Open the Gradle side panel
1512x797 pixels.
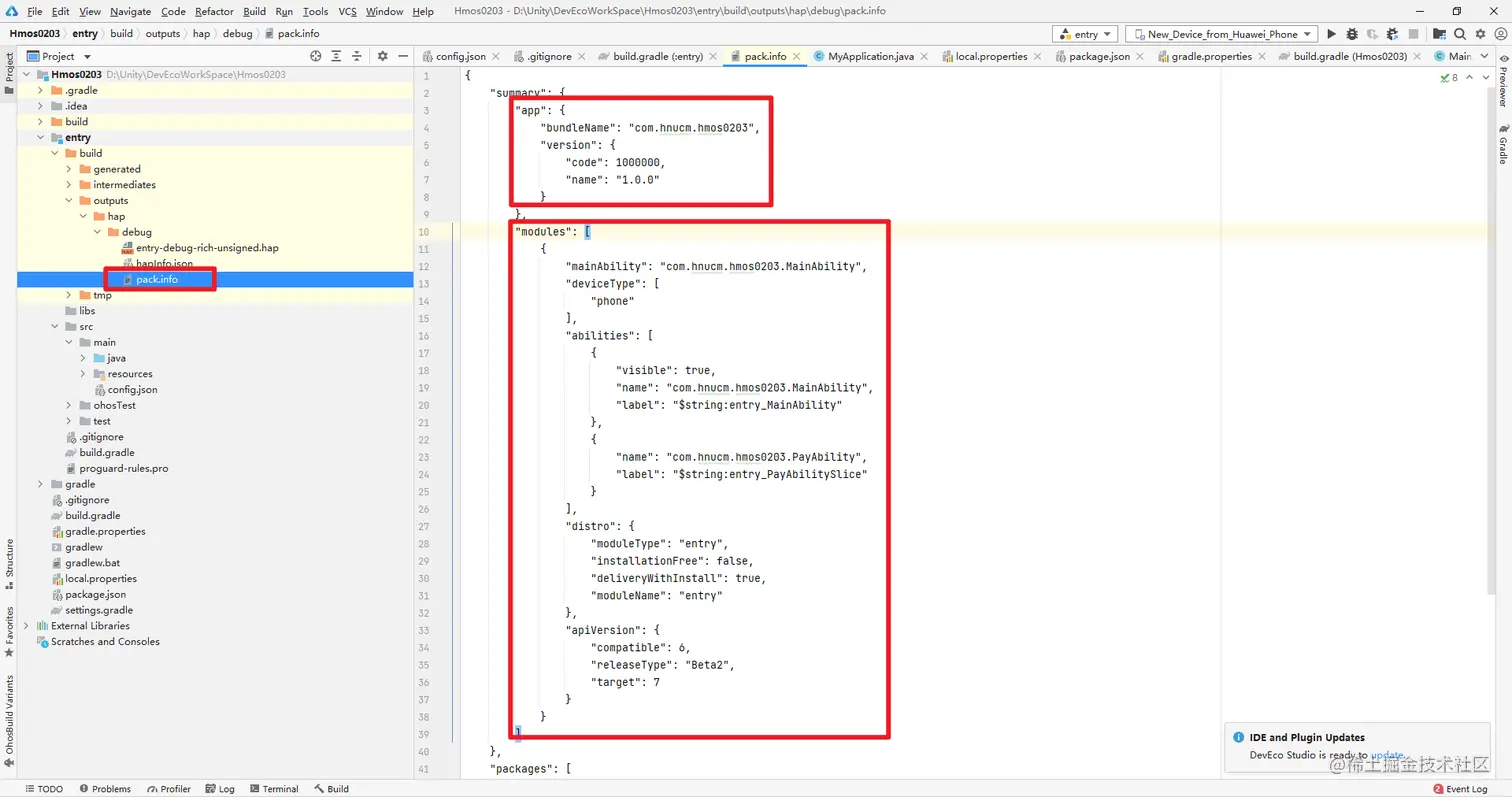(1502, 145)
